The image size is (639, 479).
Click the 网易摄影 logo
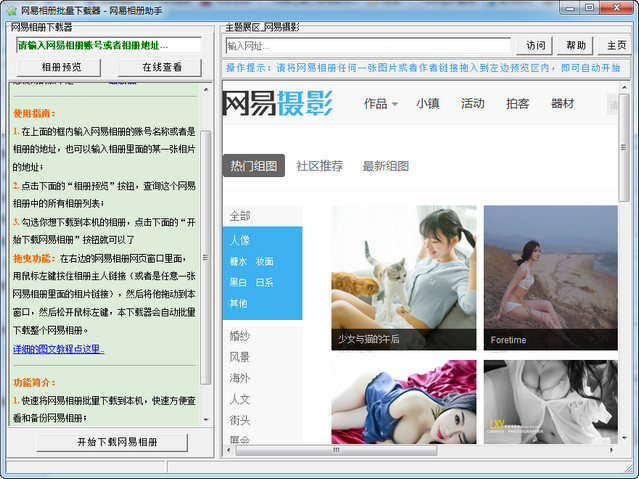point(277,103)
